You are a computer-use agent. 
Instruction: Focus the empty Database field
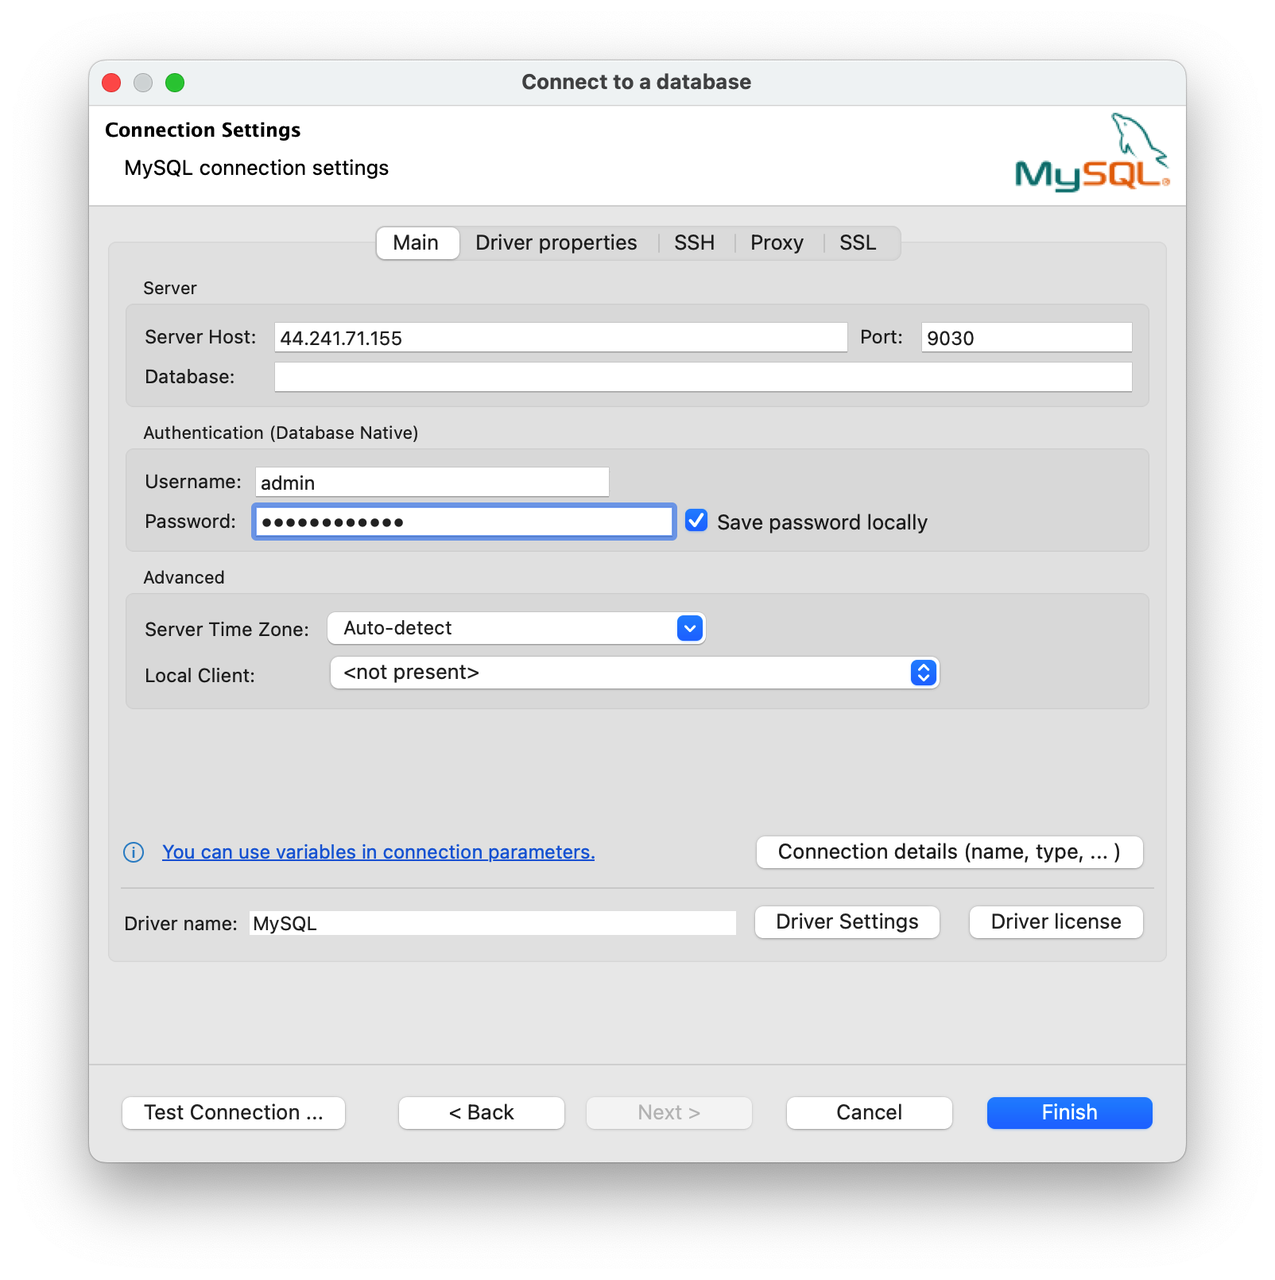(x=702, y=377)
